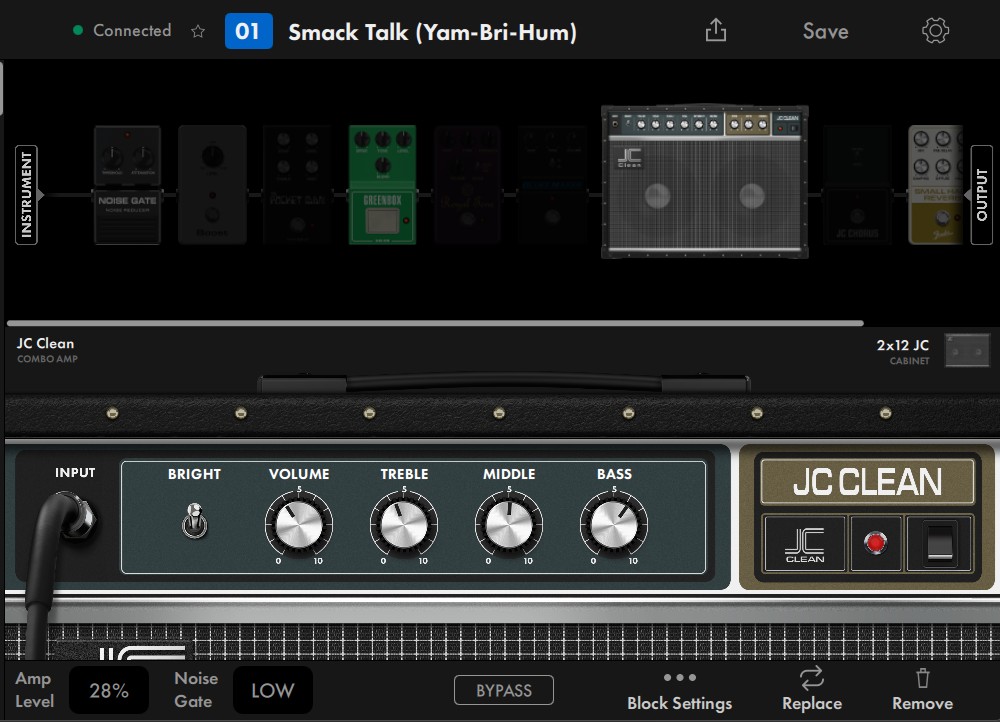
Task: Click the JC Clean COMBO AMP title
Action: 47,350
